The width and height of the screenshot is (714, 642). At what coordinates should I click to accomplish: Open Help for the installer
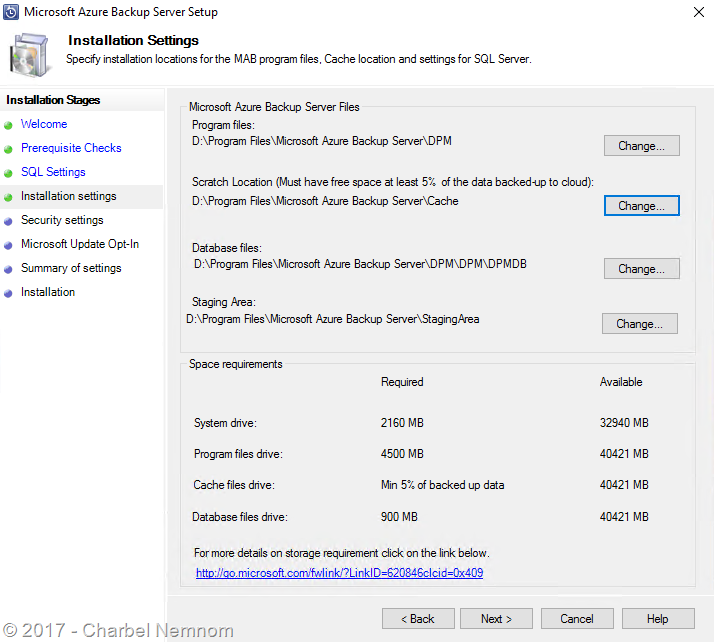658,619
